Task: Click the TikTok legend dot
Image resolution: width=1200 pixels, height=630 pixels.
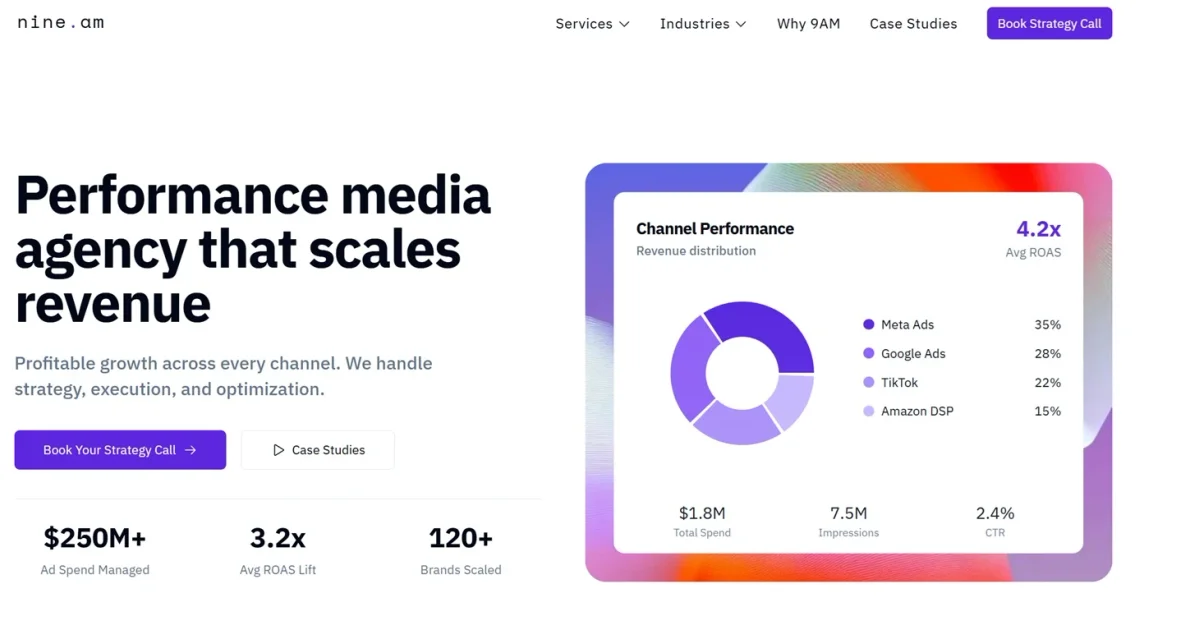Action: click(868, 382)
